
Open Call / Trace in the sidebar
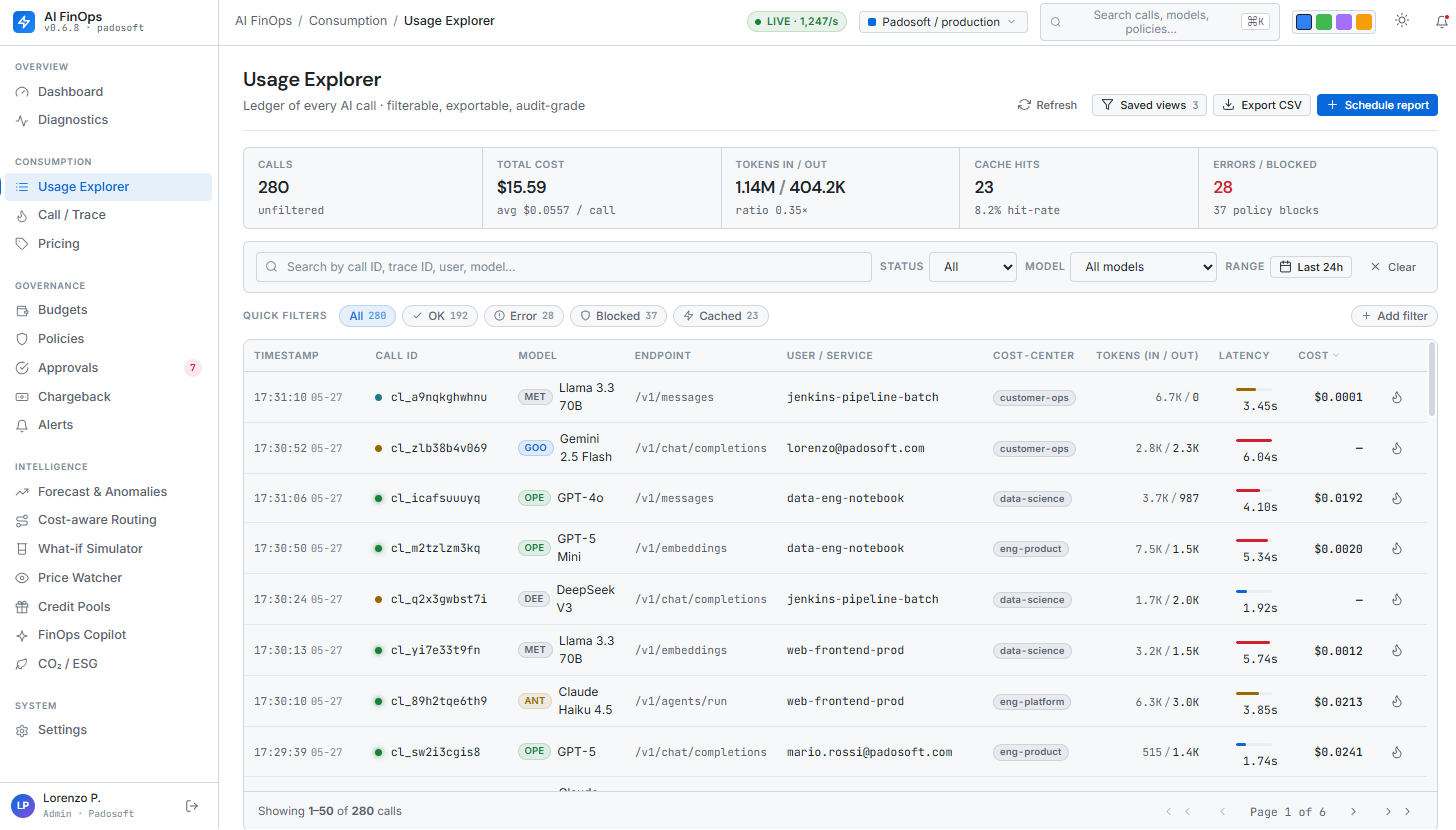click(x=108, y=215)
